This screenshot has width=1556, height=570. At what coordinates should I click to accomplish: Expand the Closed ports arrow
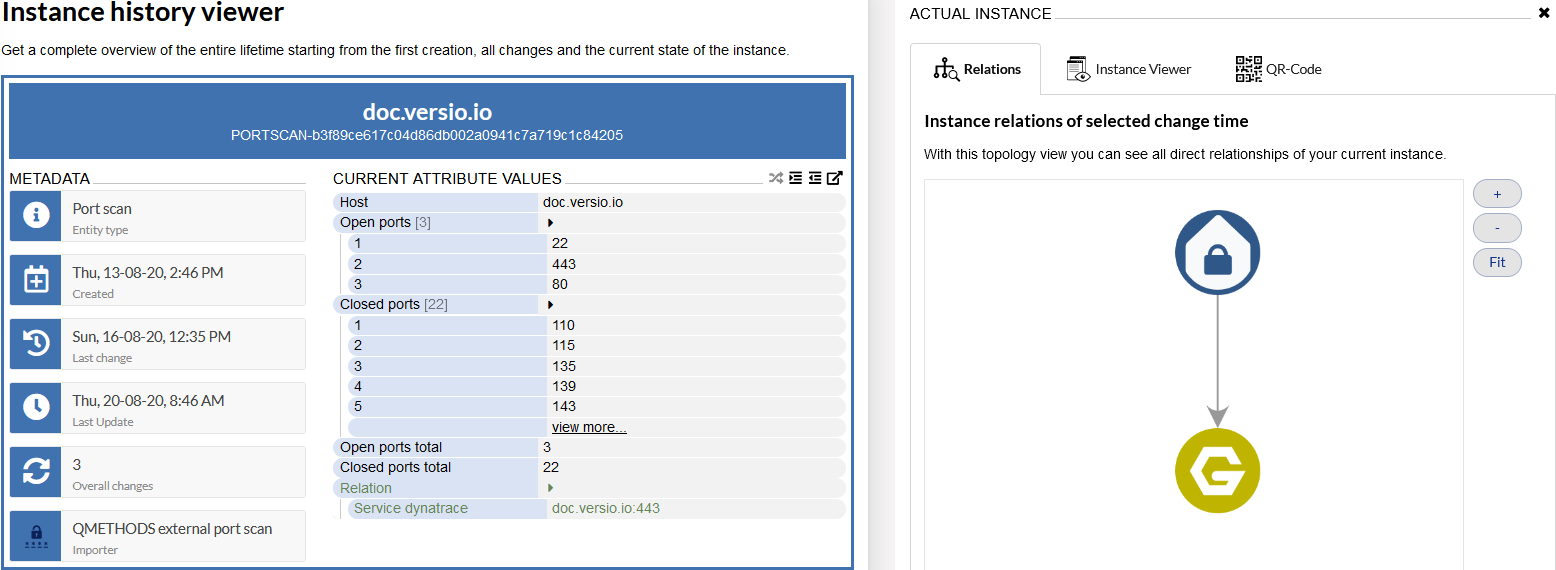coord(550,305)
